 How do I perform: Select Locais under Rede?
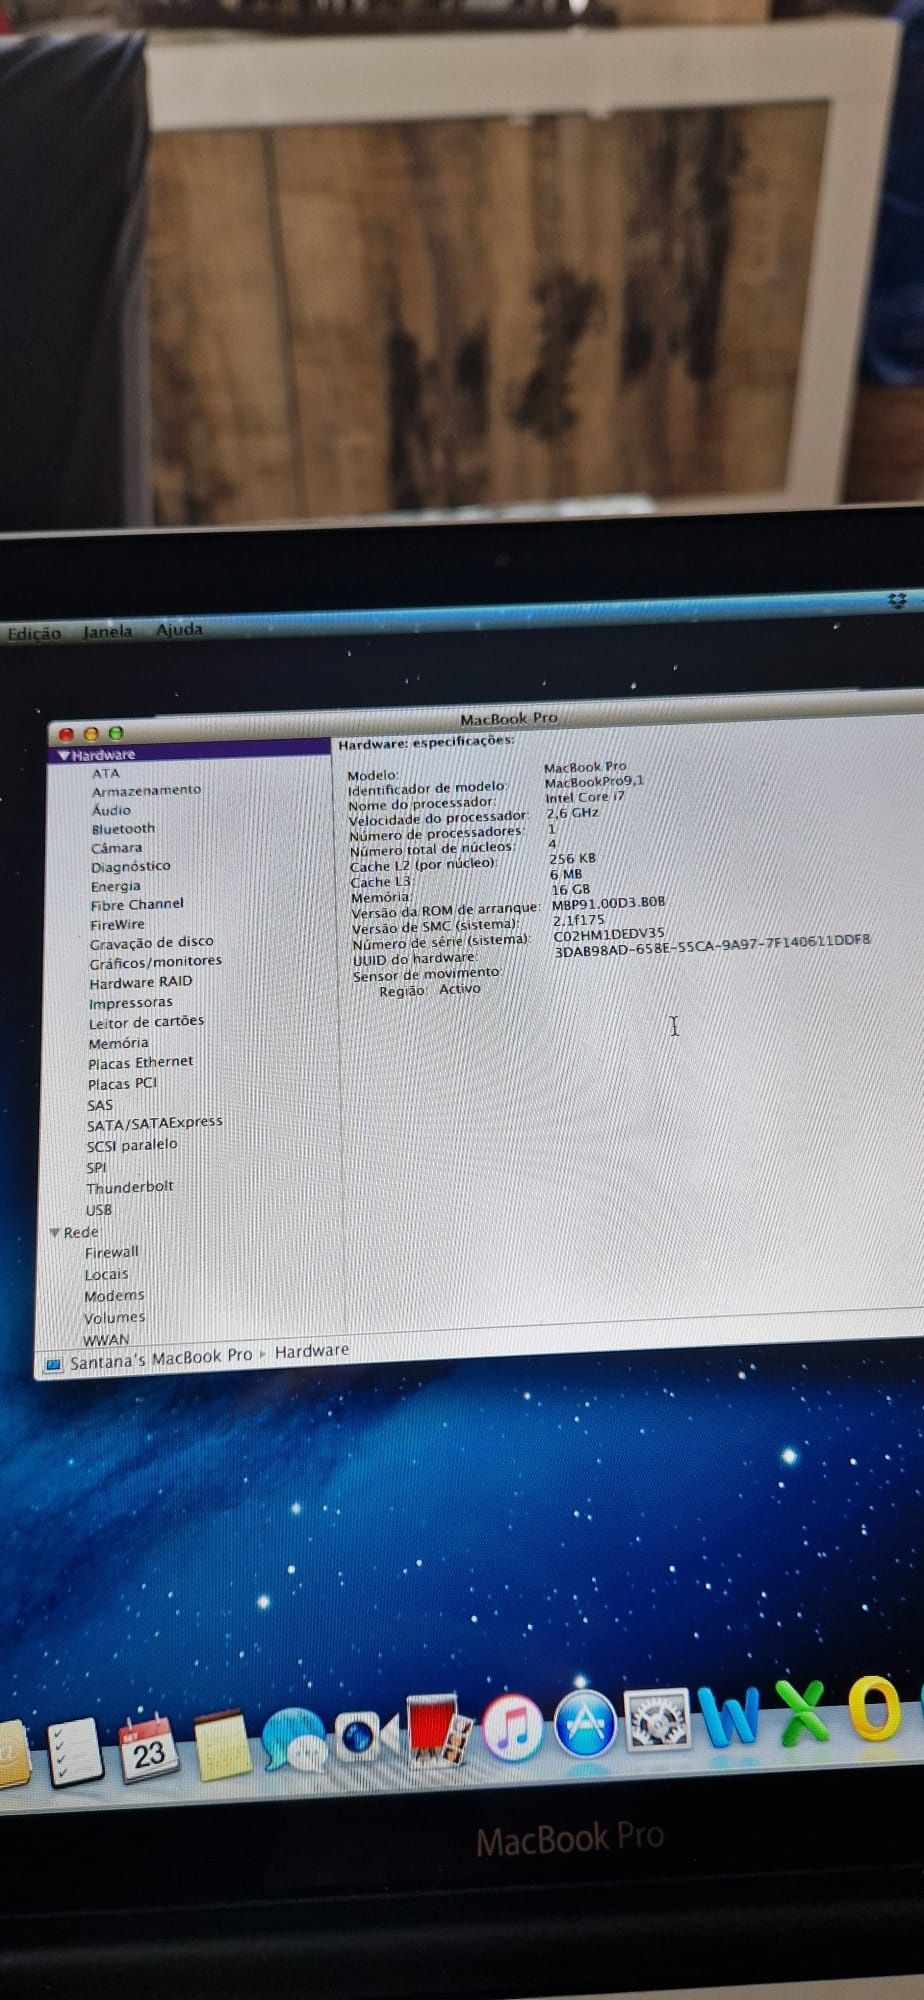point(106,1275)
